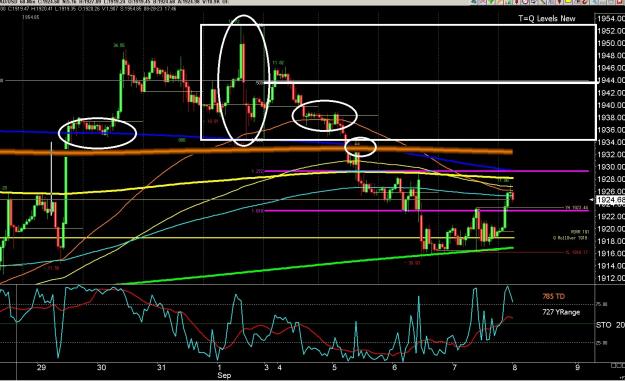Click the 1928.00 price axis label
The width and height of the screenshot is (625, 381).
[611, 179]
